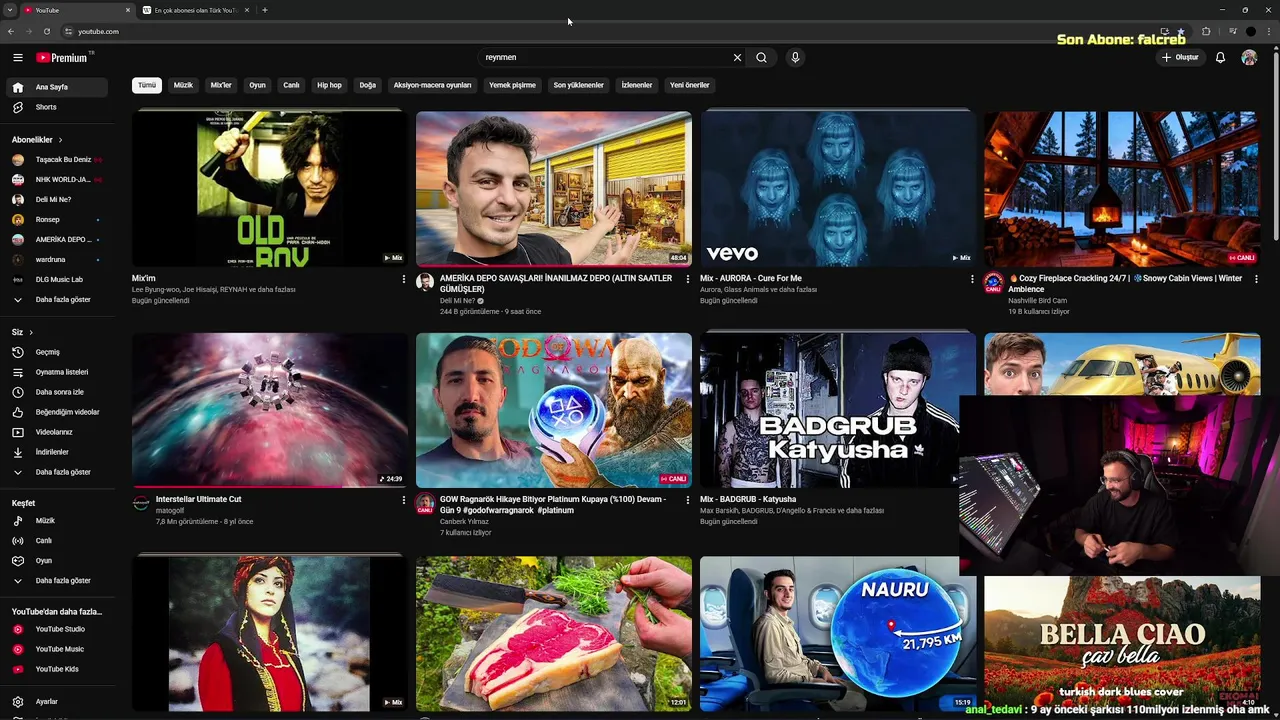Open Geçmiş history
Image resolution: width=1280 pixels, height=720 pixels.
pos(59,352)
